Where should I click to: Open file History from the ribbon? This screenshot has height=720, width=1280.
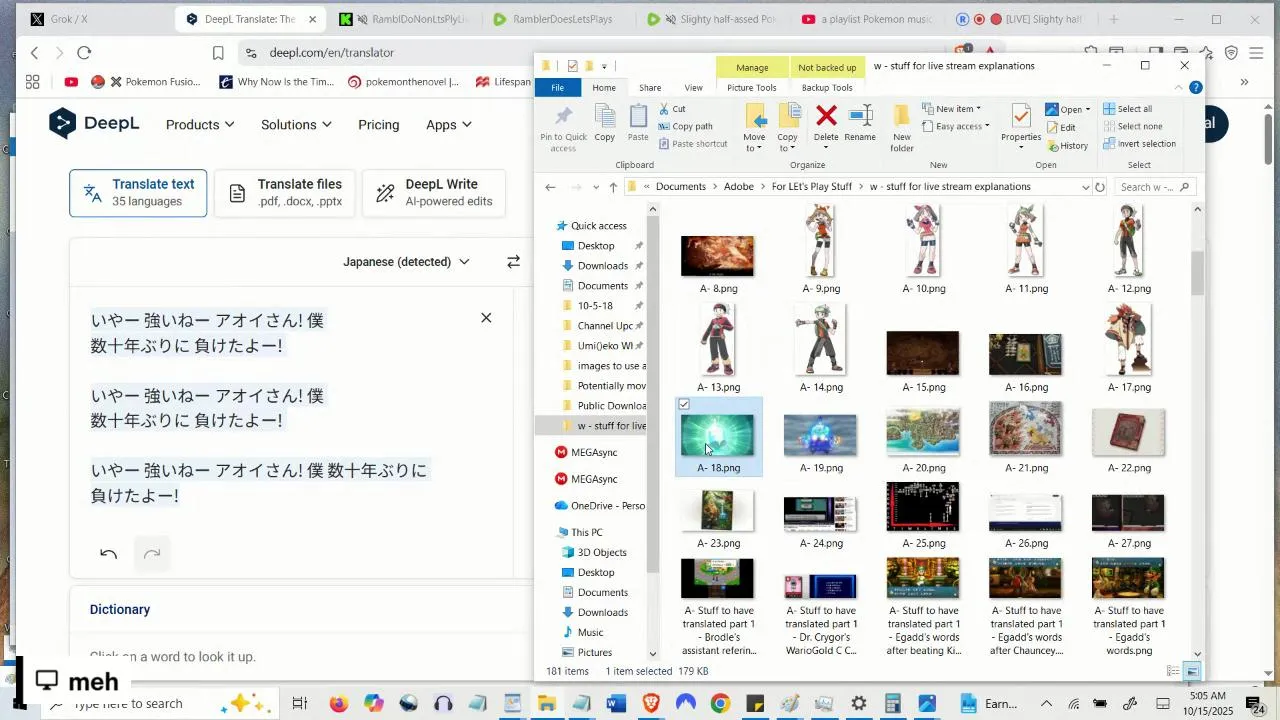[x=1067, y=145]
